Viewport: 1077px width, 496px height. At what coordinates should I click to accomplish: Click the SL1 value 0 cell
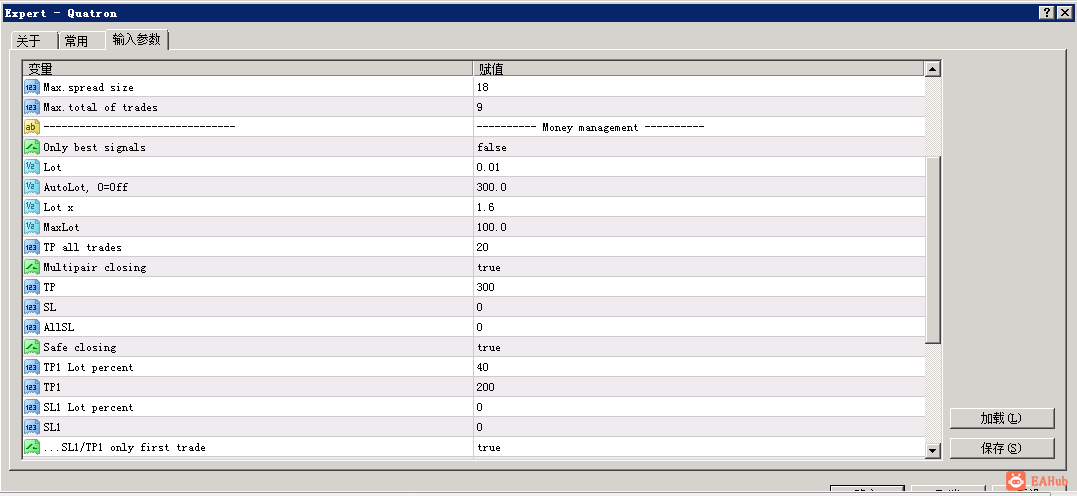point(699,427)
